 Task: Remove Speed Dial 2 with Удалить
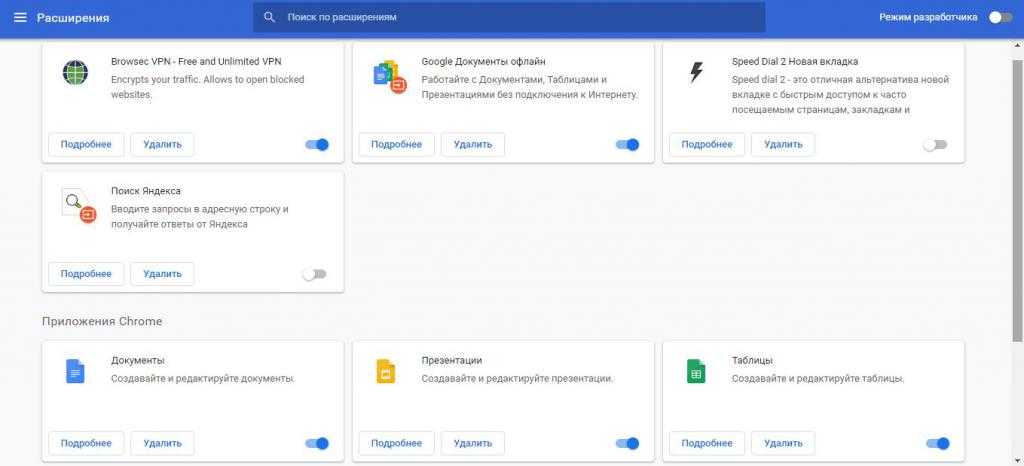point(783,144)
